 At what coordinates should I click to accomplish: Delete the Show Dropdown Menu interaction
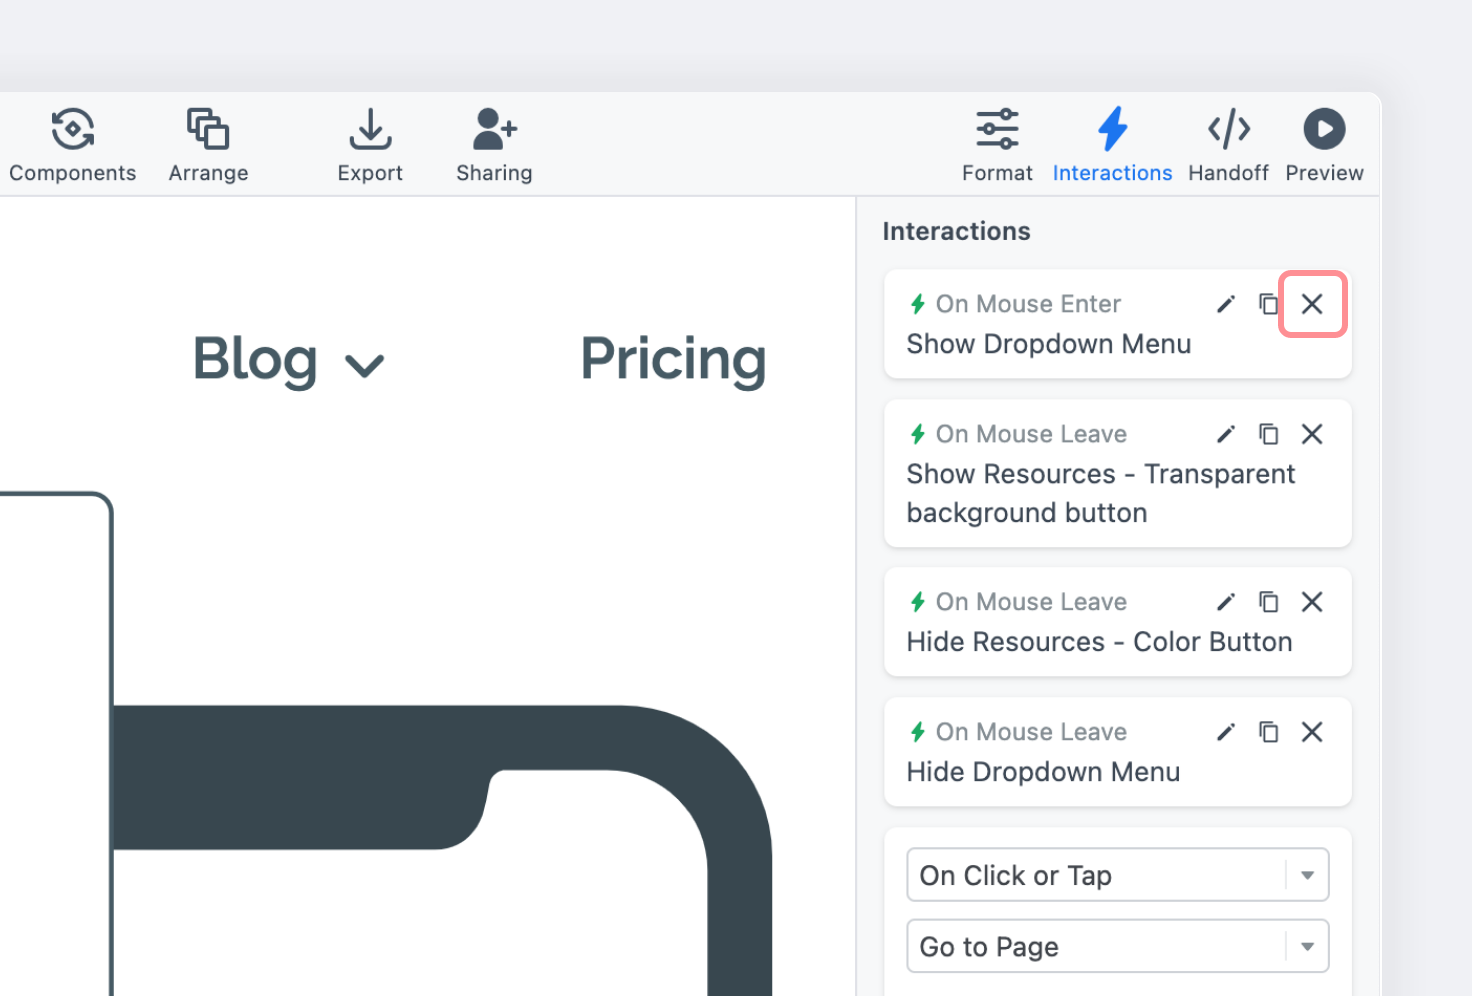pyautogui.click(x=1312, y=304)
